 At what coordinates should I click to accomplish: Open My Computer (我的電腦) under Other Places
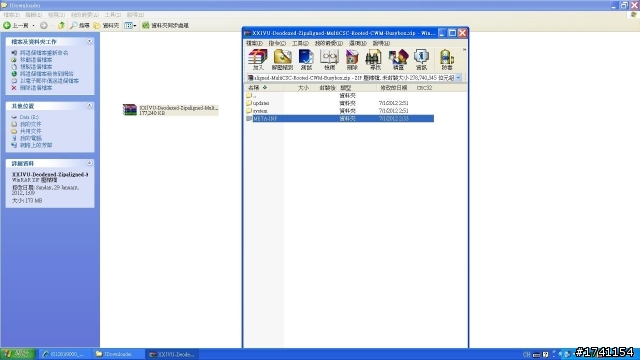click(x=30, y=138)
